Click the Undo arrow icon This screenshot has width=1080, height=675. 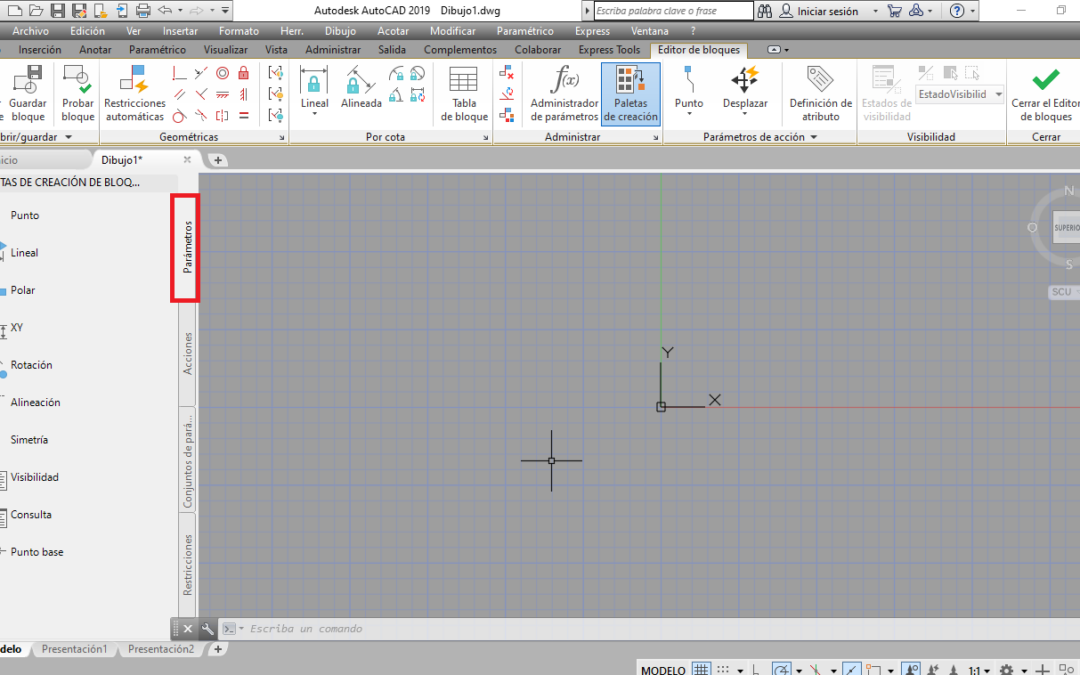click(x=165, y=10)
